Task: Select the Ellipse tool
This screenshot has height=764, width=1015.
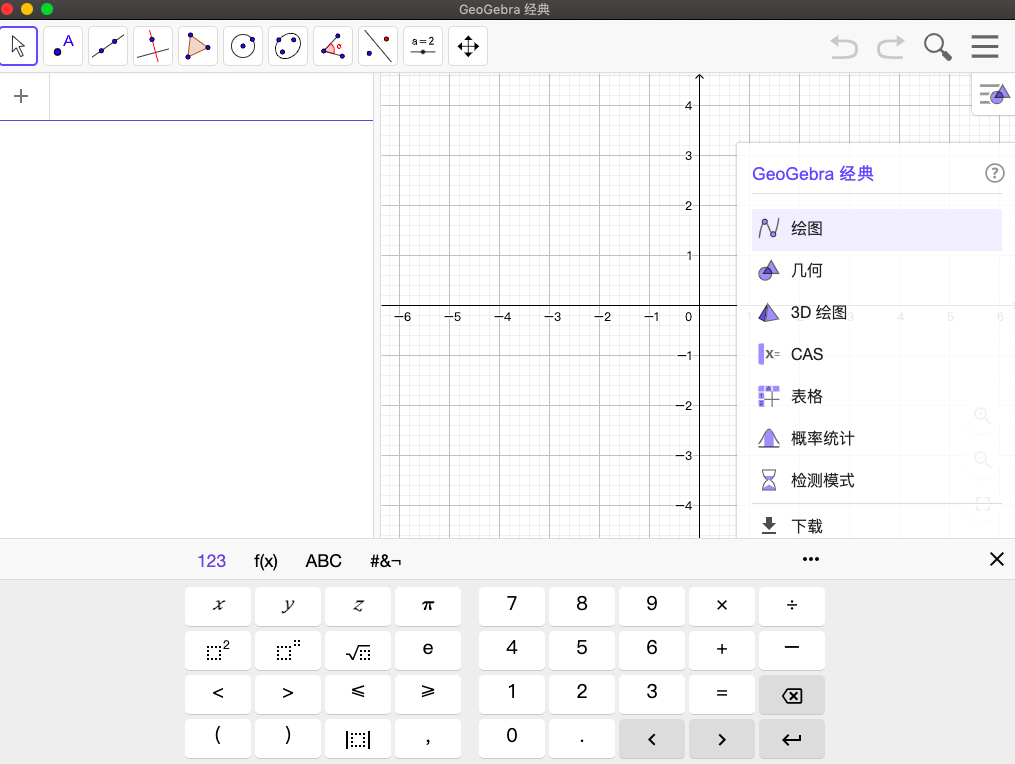Action: point(287,46)
